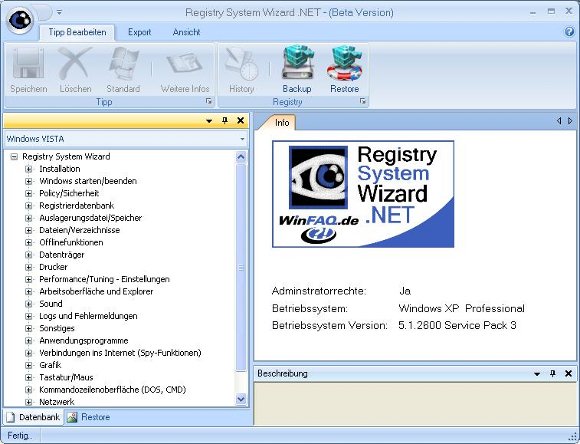This screenshot has width=580, height=444.
Task: Select Tastatur/Maus tree item
Action: [x=66, y=377]
